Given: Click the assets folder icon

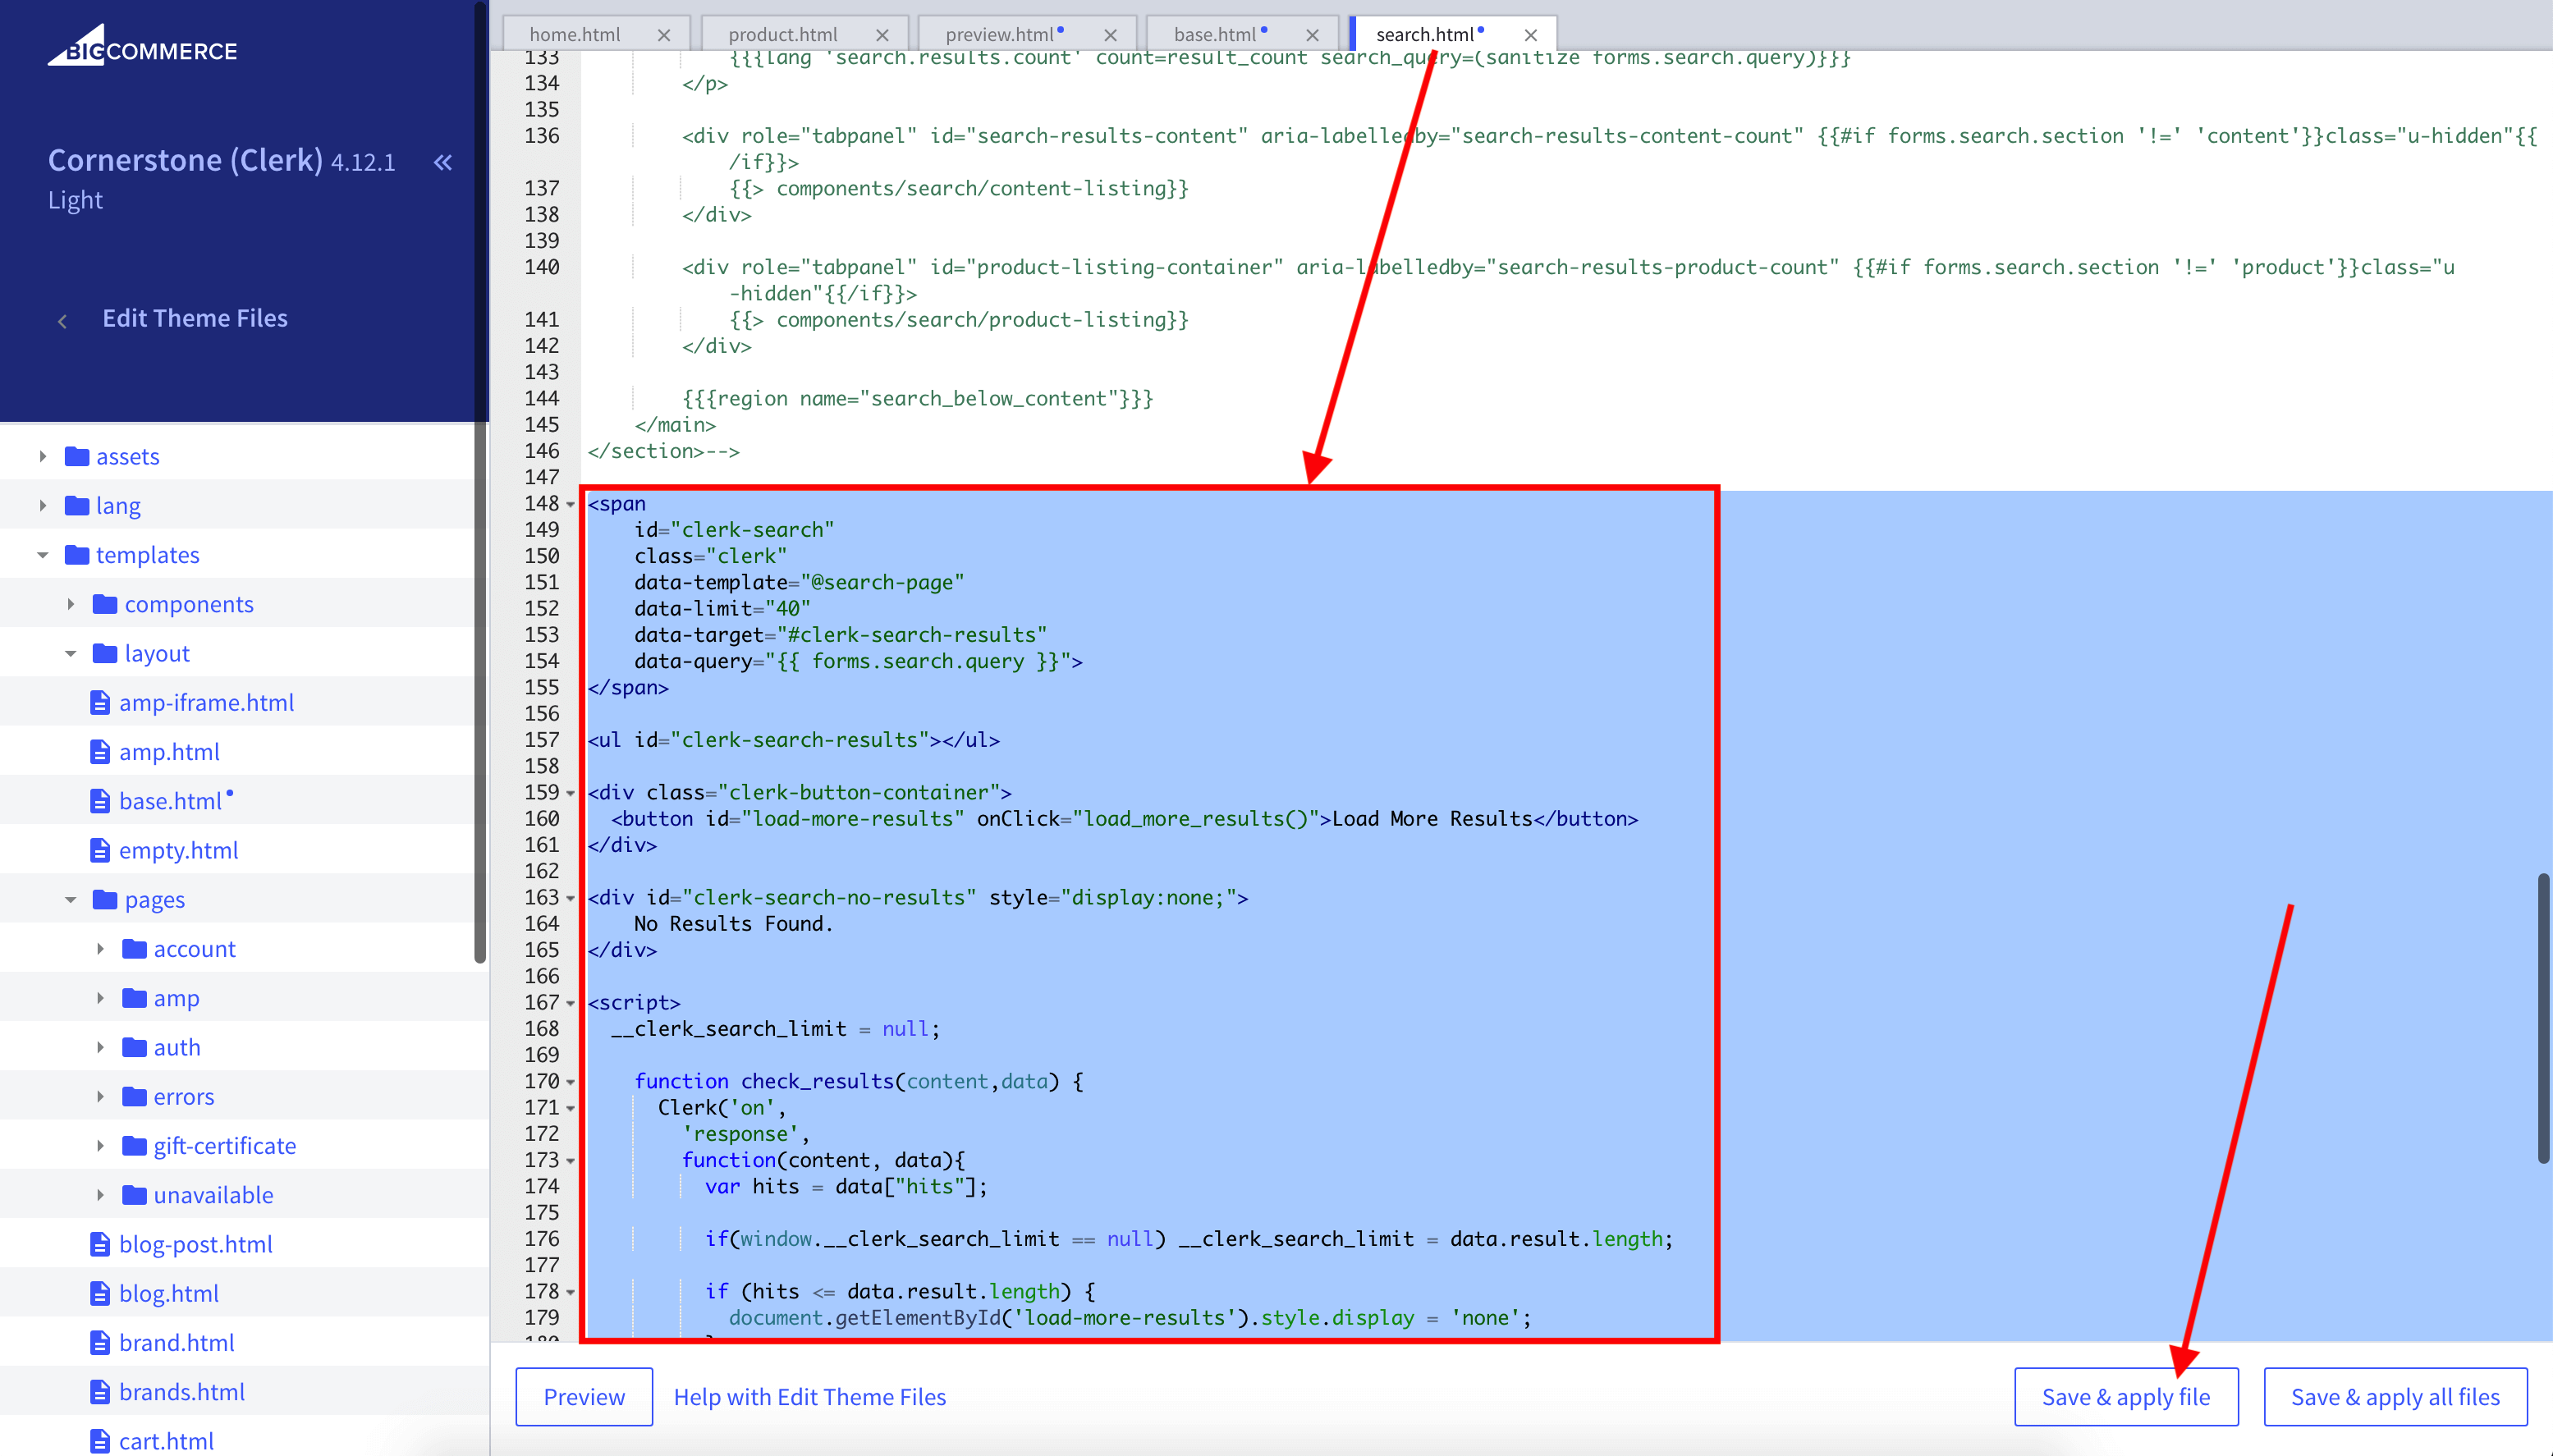Looking at the screenshot, I should (77, 456).
